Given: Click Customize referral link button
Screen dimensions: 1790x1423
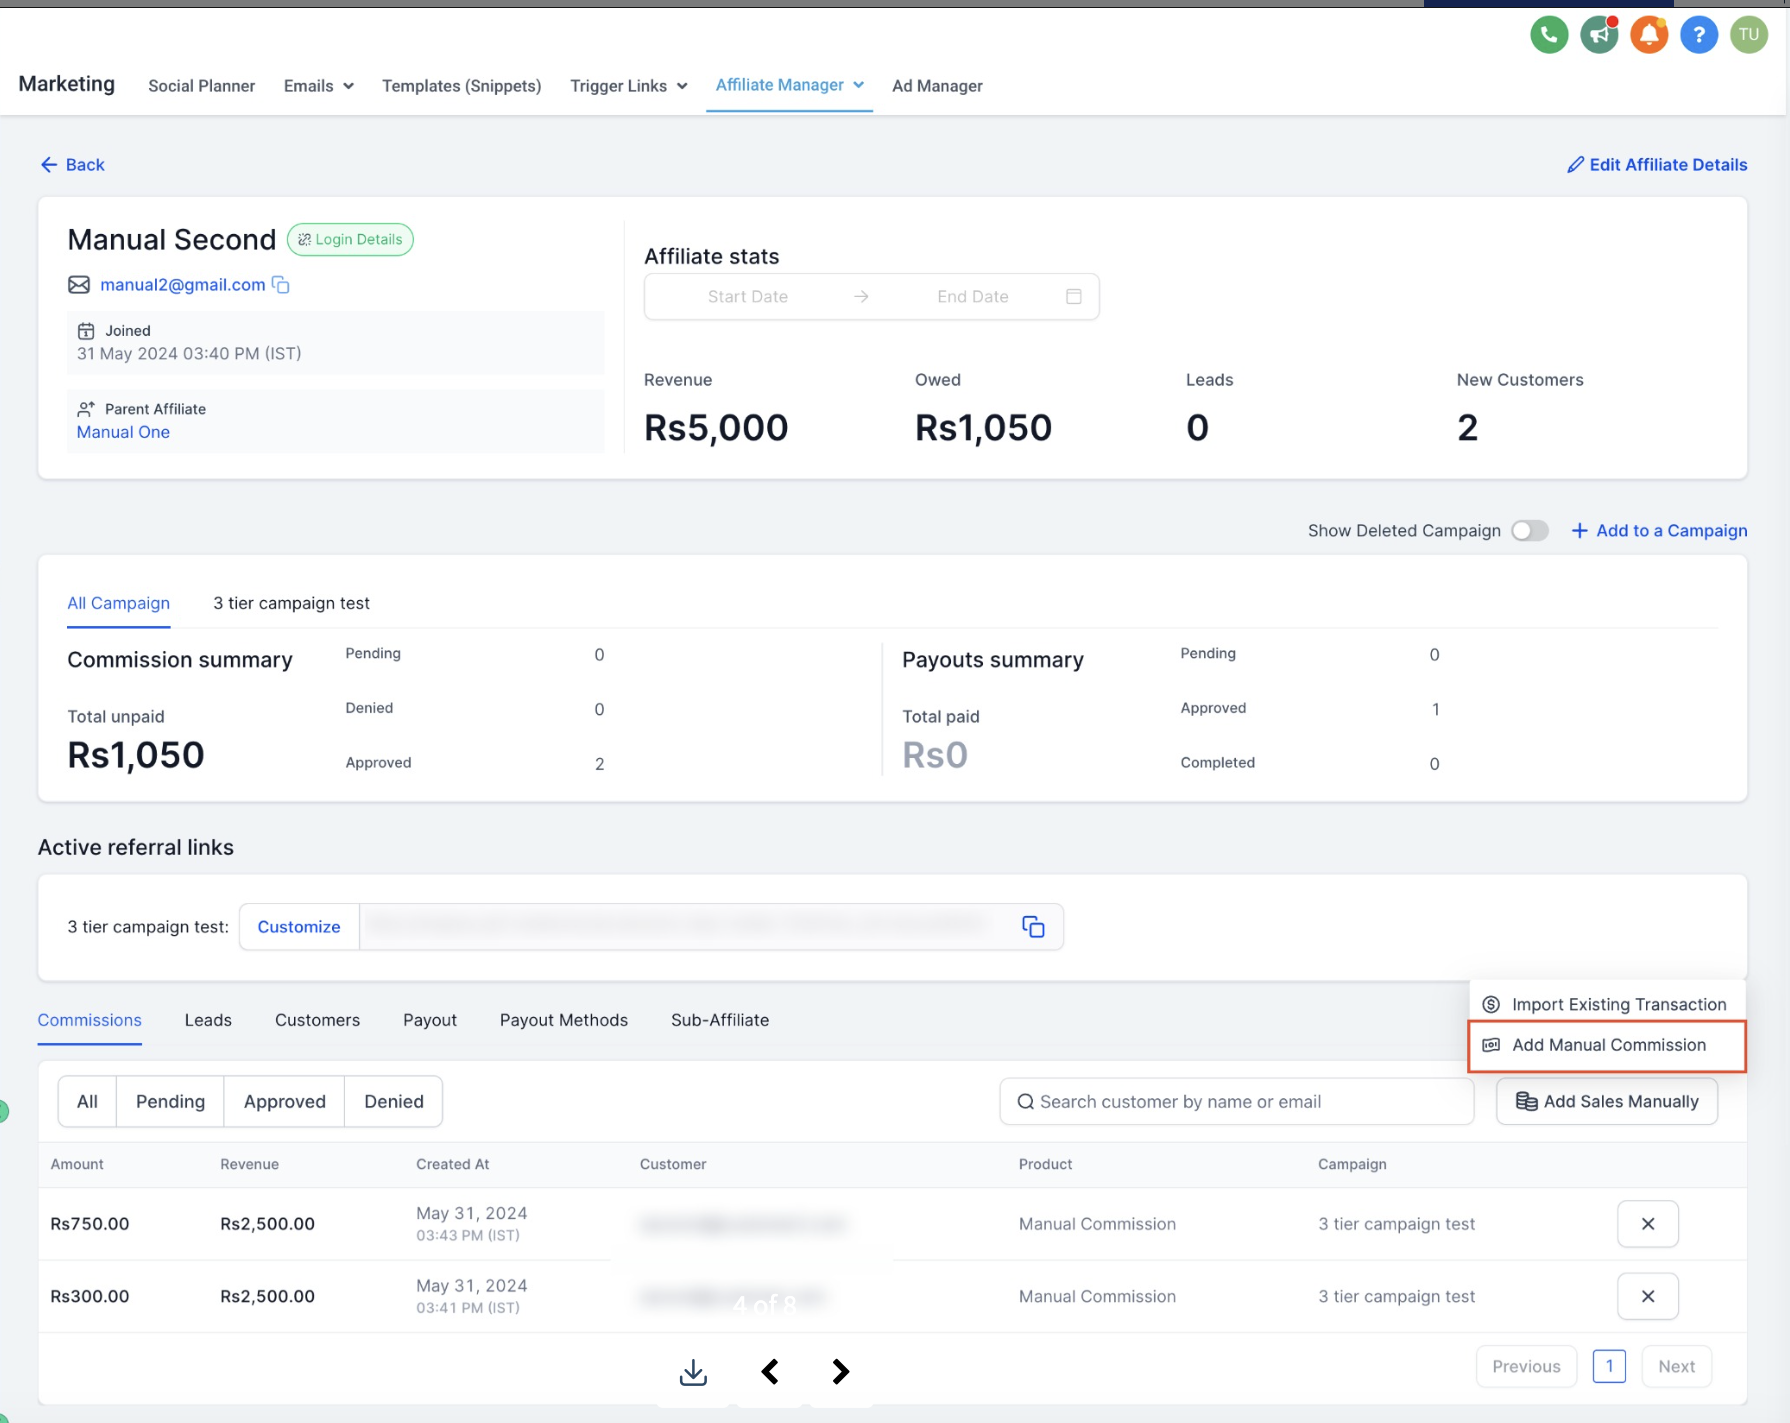Looking at the screenshot, I should coord(299,927).
